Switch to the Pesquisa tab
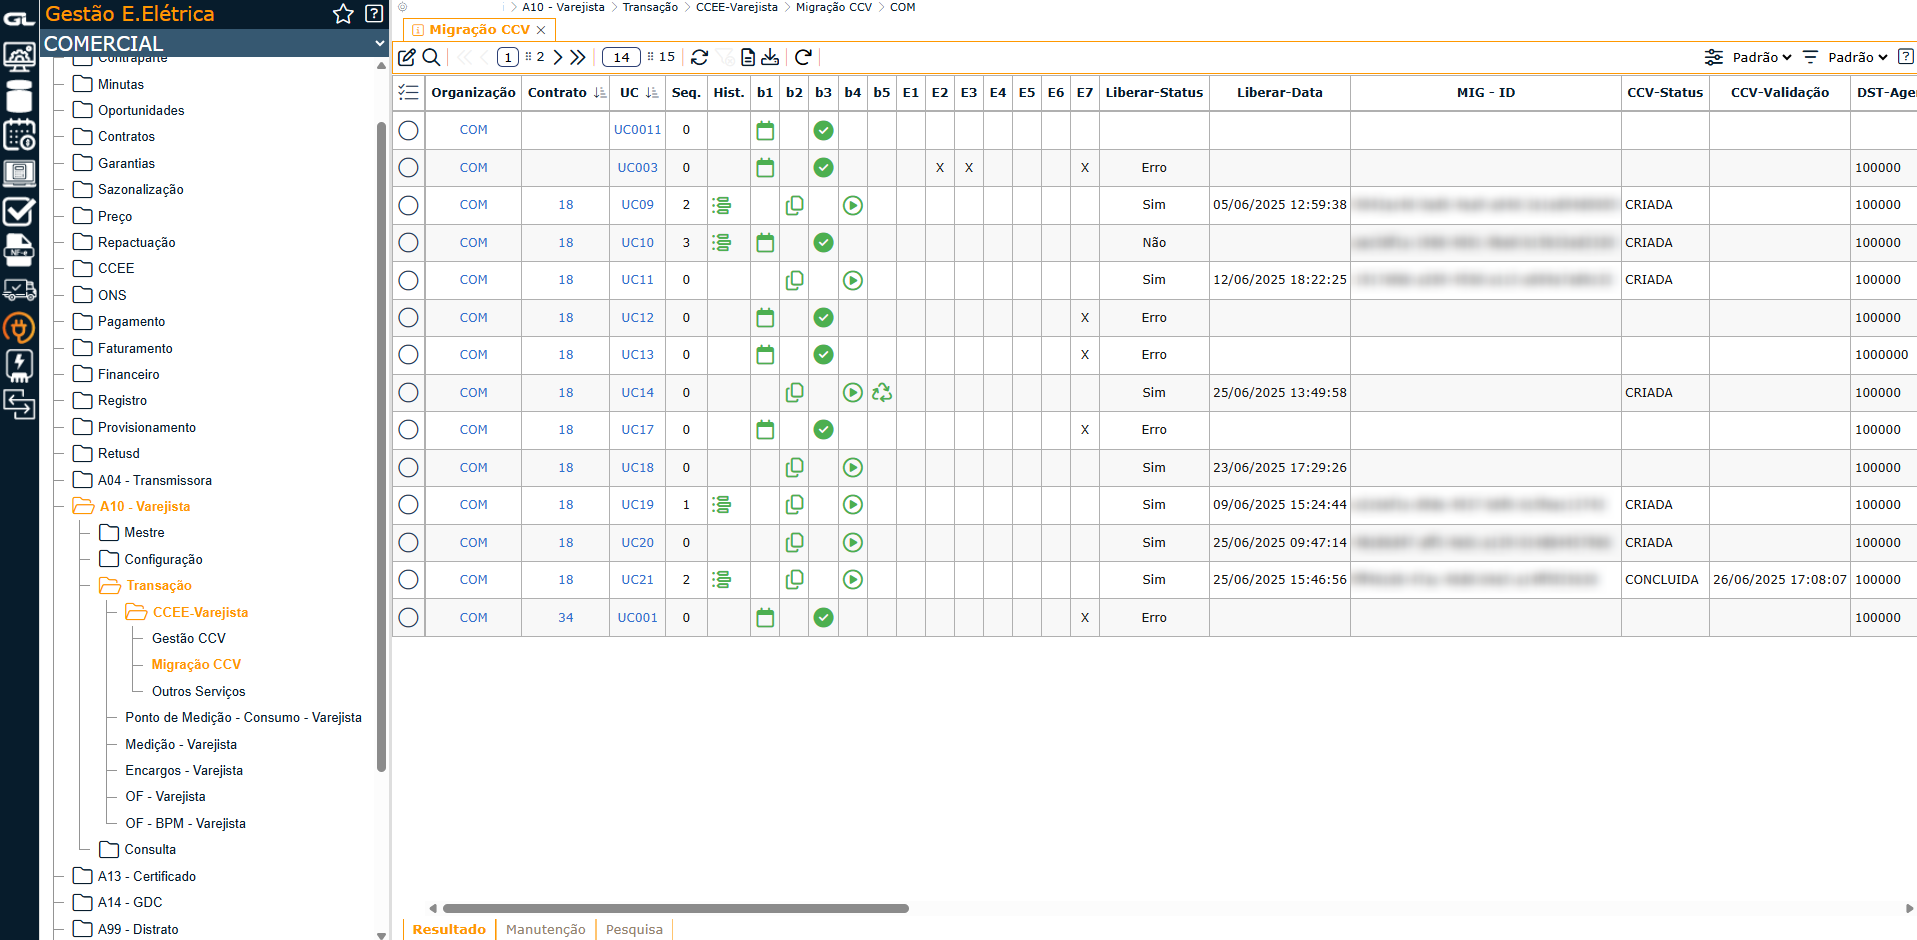The width and height of the screenshot is (1917, 940). tap(634, 929)
